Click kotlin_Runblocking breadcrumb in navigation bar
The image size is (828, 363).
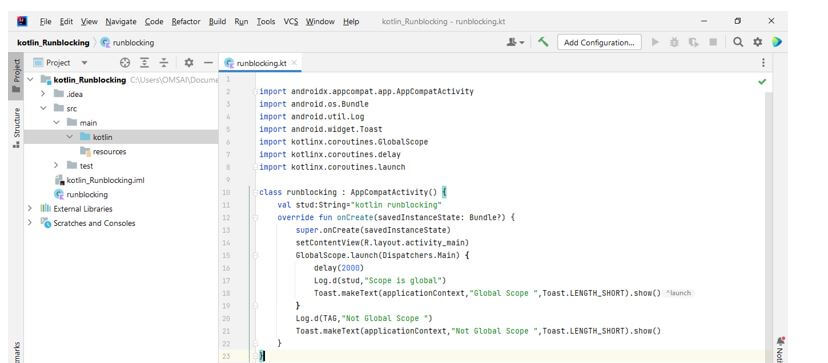tap(53, 43)
